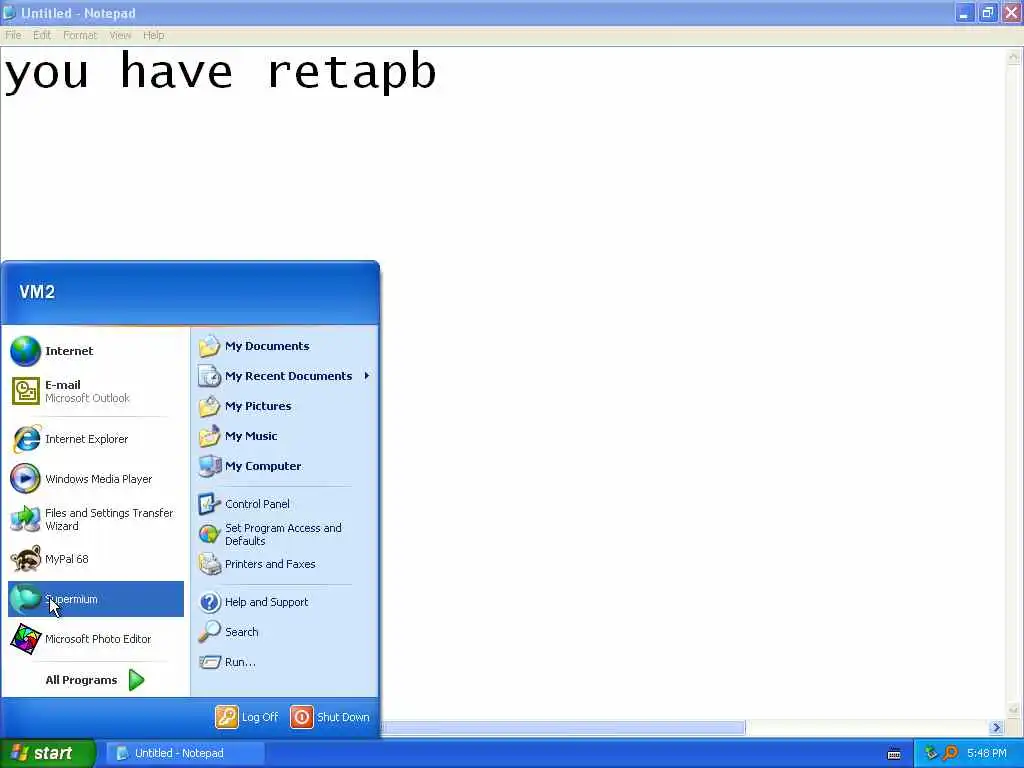This screenshot has height=768, width=1024.
Task: Open the MyPal 68 raccoon icon
Action: 26,559
